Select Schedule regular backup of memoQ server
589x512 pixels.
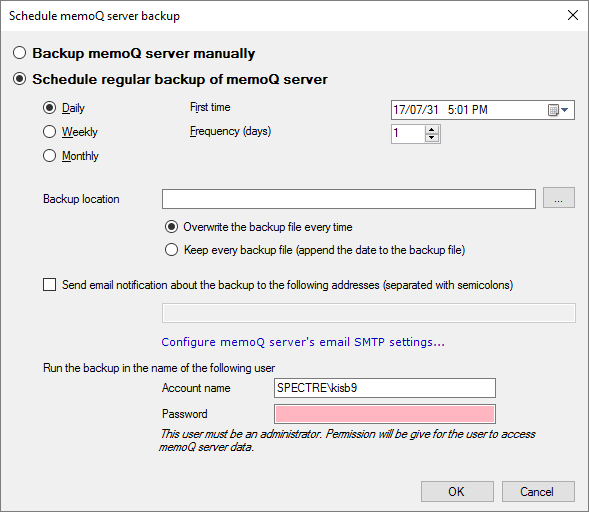pyautogui.click(x=20, y=79)
